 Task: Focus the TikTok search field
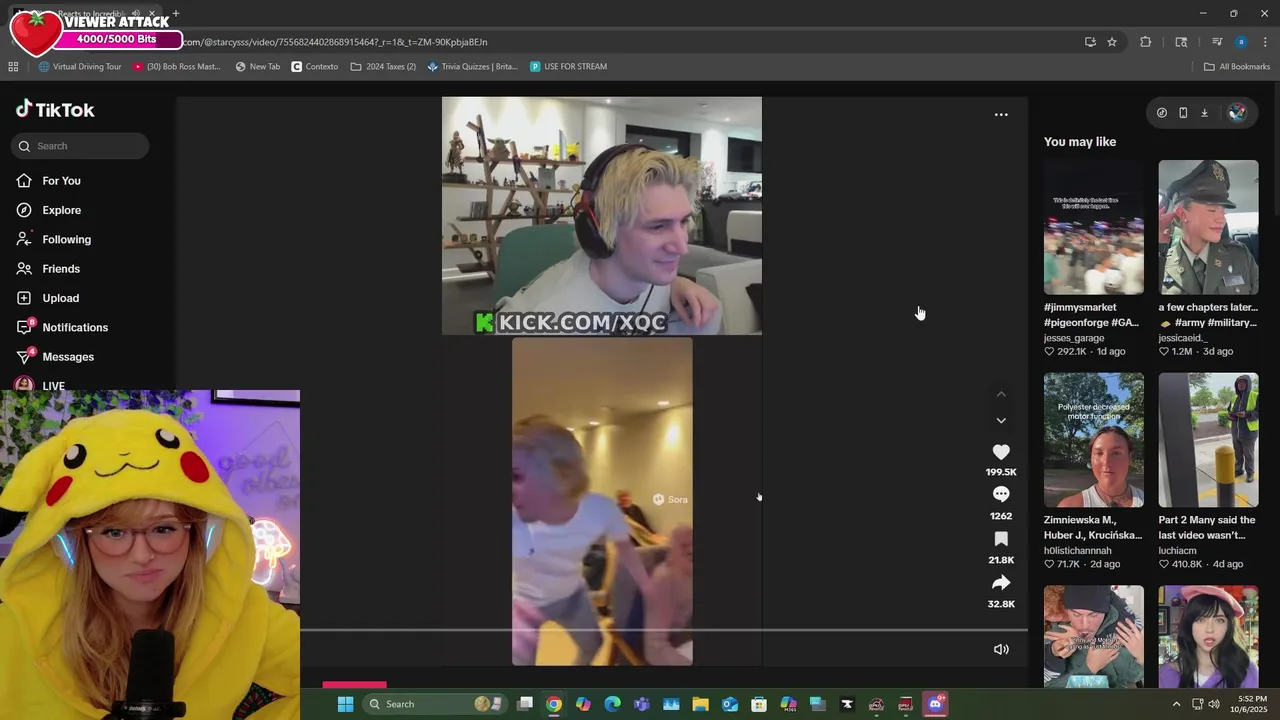coord(80,146)
